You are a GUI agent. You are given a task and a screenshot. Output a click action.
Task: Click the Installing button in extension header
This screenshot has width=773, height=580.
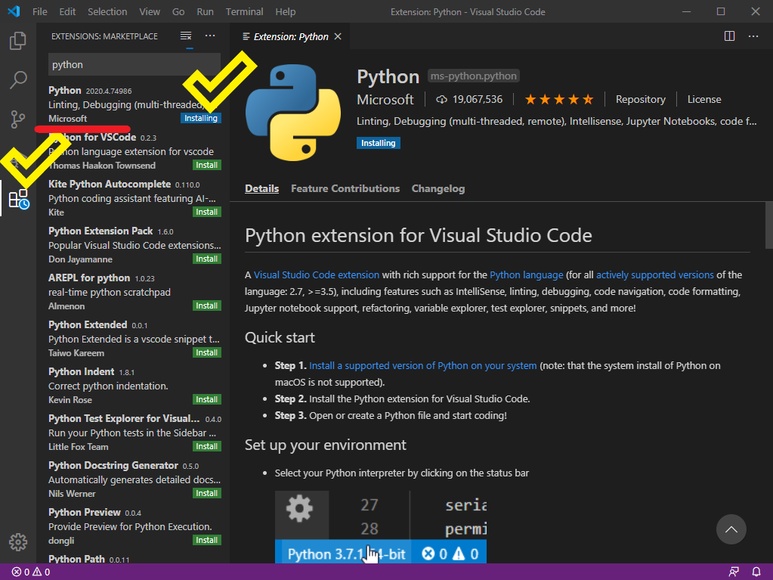point(378,143)
